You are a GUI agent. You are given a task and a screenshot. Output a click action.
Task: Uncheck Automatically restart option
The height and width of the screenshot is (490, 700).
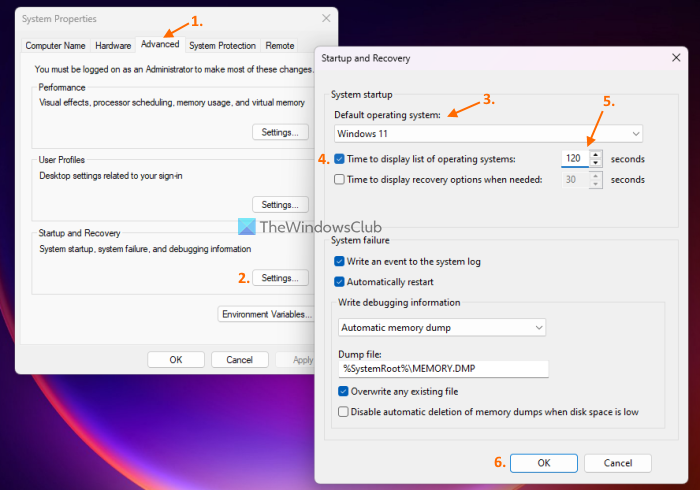coord(339,282)
